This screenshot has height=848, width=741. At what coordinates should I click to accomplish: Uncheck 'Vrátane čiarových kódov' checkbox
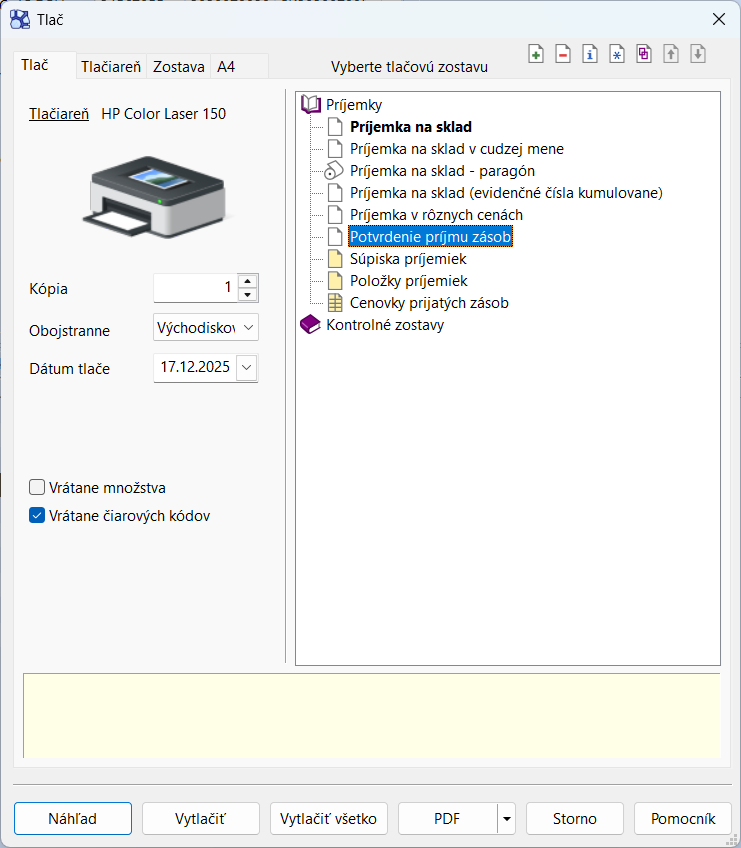pos(38,516)
